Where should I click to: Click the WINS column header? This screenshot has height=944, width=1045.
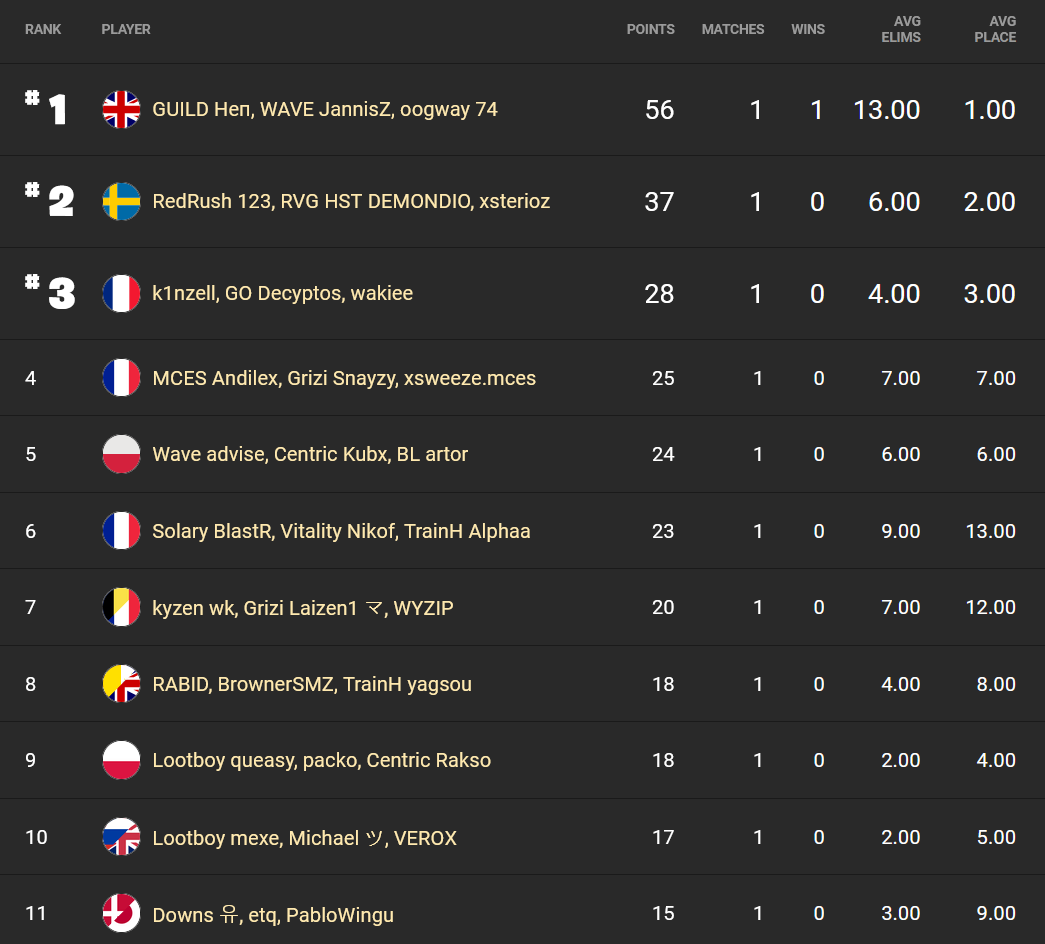click(808, 29)
